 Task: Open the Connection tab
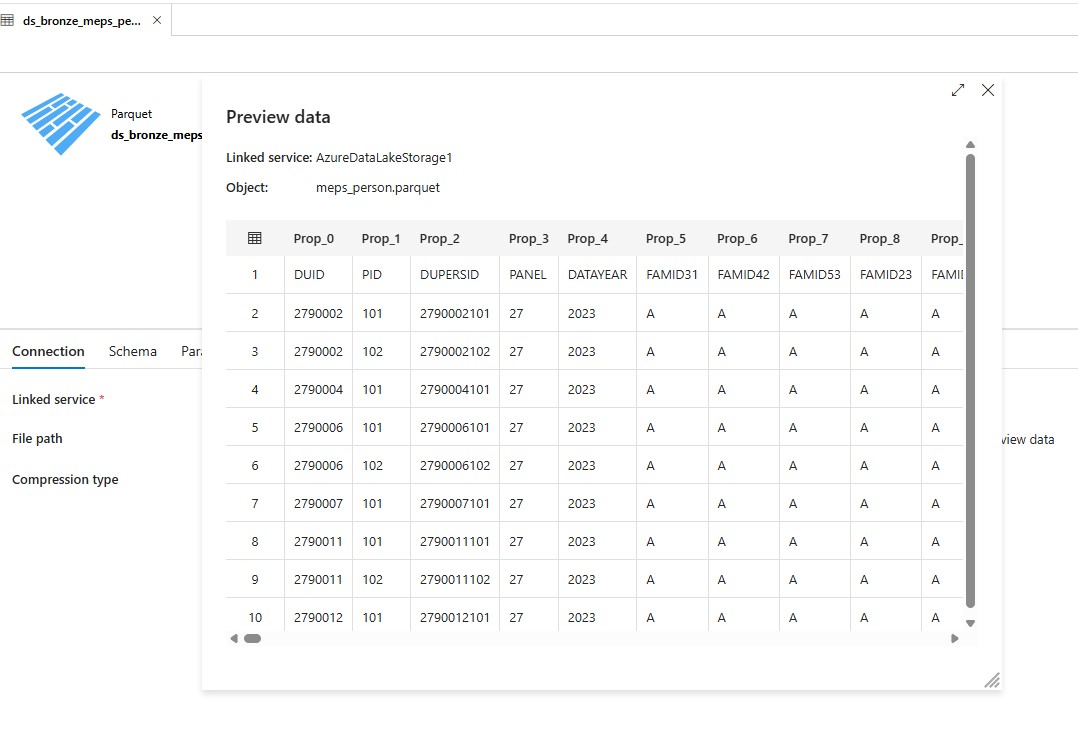pyautogui.click(x=48, y=351)
